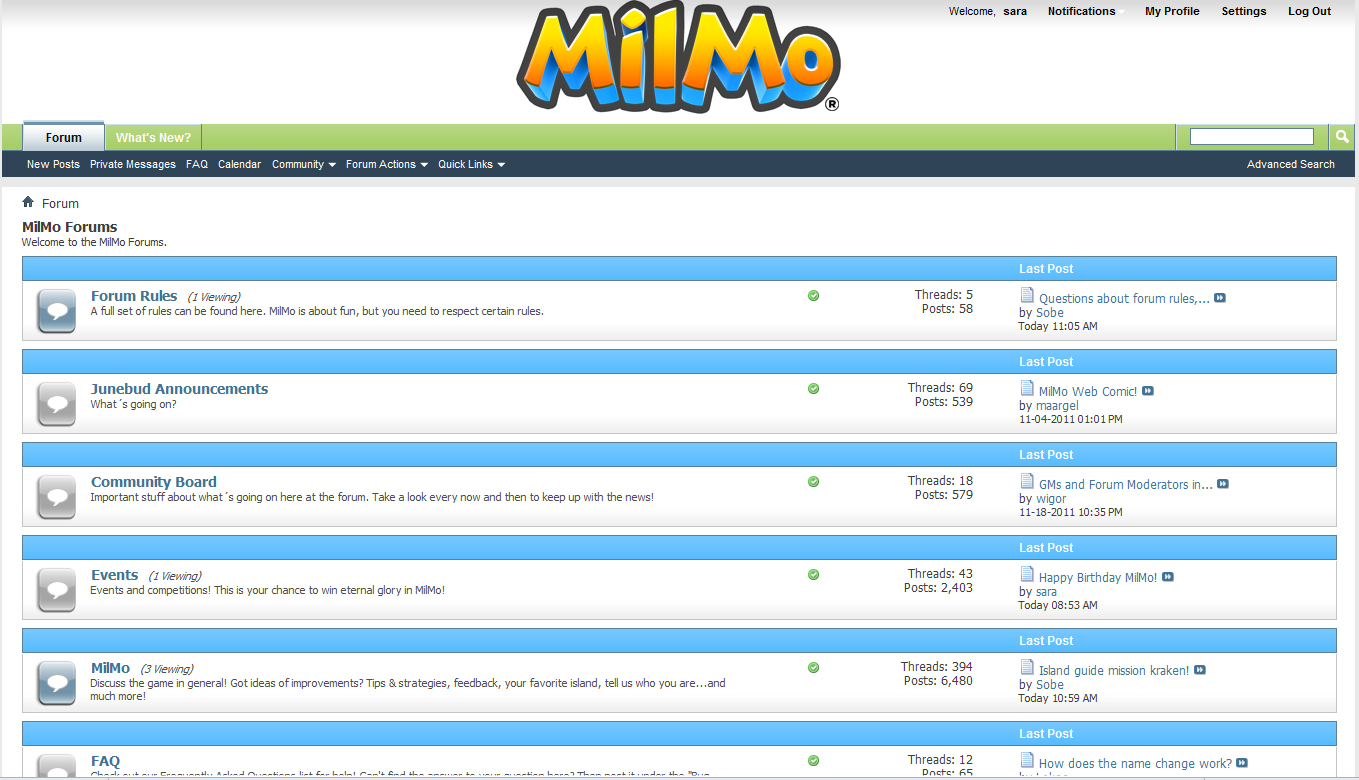
Task: Click inside the search input field
Action: tap(1251, 136)
